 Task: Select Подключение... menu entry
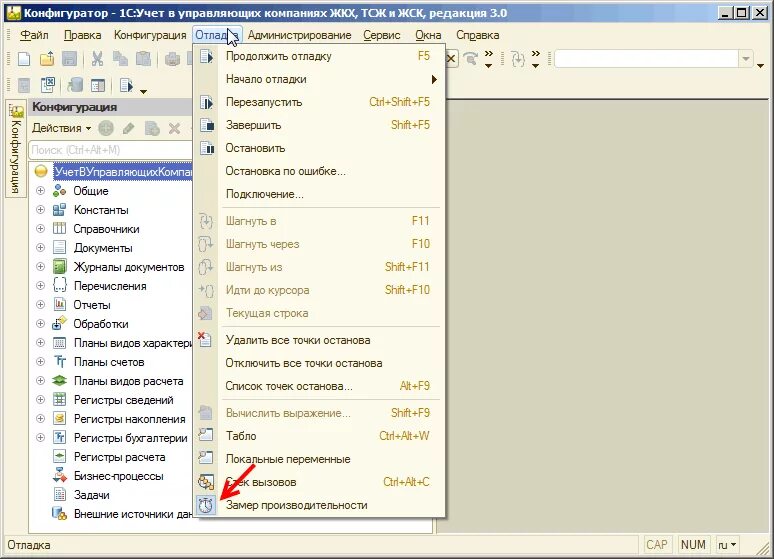(319, 194)
